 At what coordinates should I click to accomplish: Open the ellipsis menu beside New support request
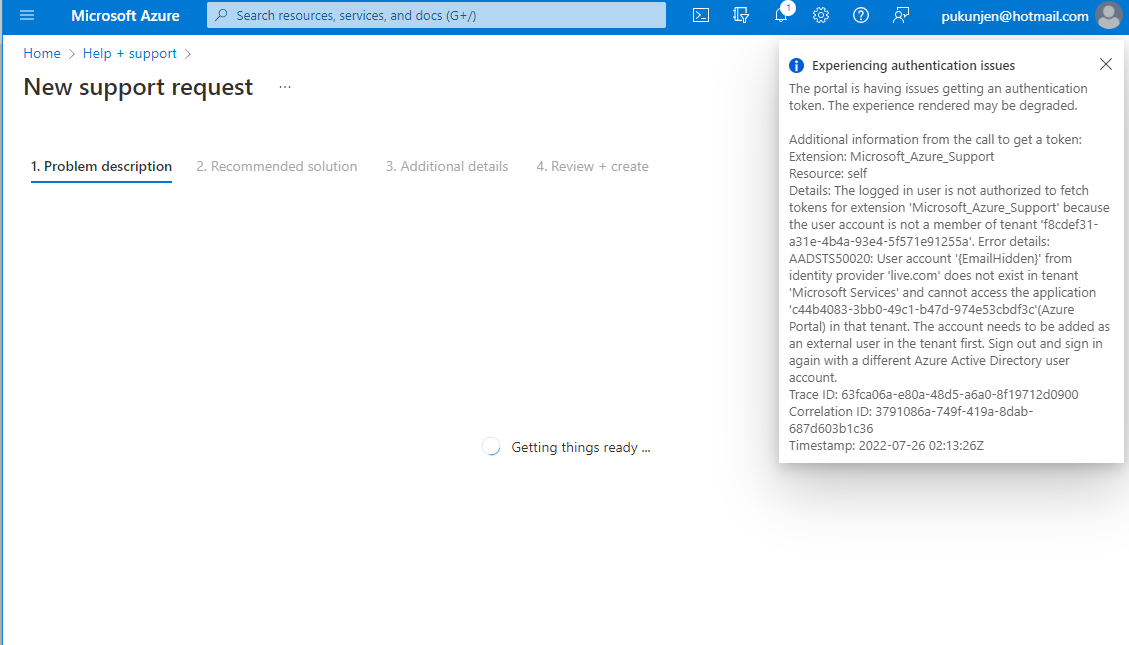point(285,87)
